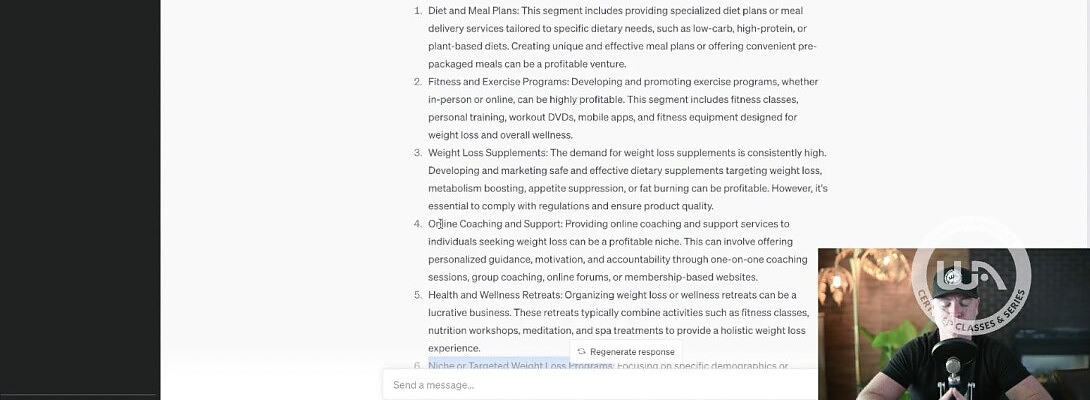Click the list number 1 marker
1090x400 pixels.
point(417,10)
